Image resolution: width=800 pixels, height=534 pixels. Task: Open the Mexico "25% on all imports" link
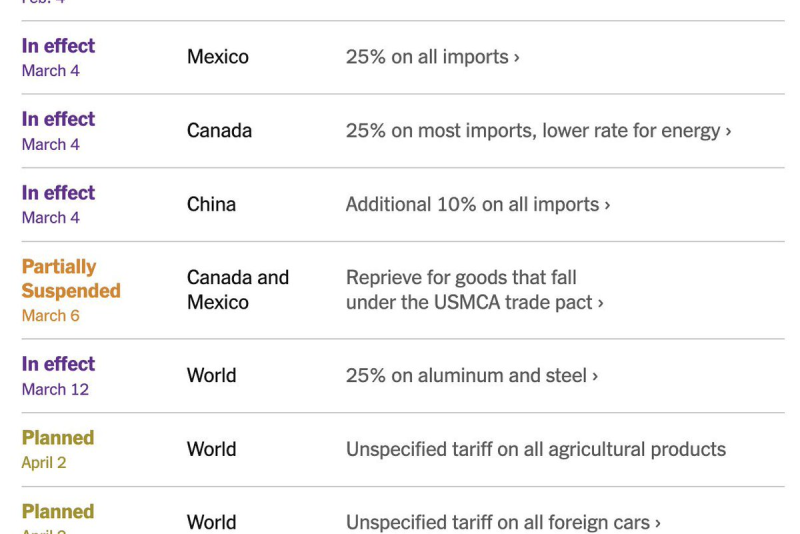point(431,57)
